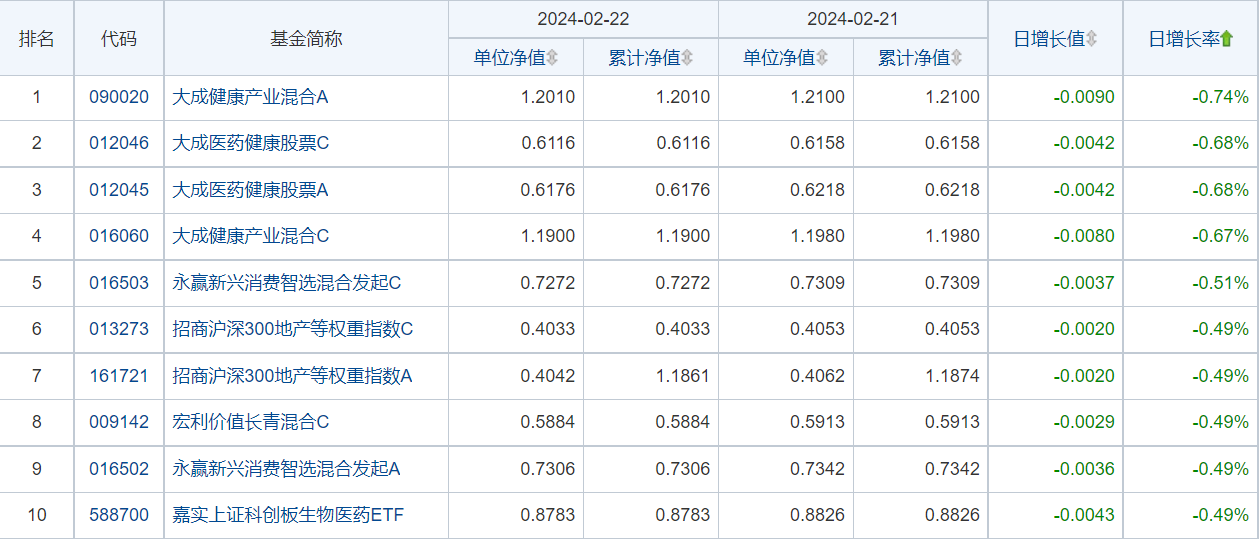Select cumulative value 1.1874

953,376
